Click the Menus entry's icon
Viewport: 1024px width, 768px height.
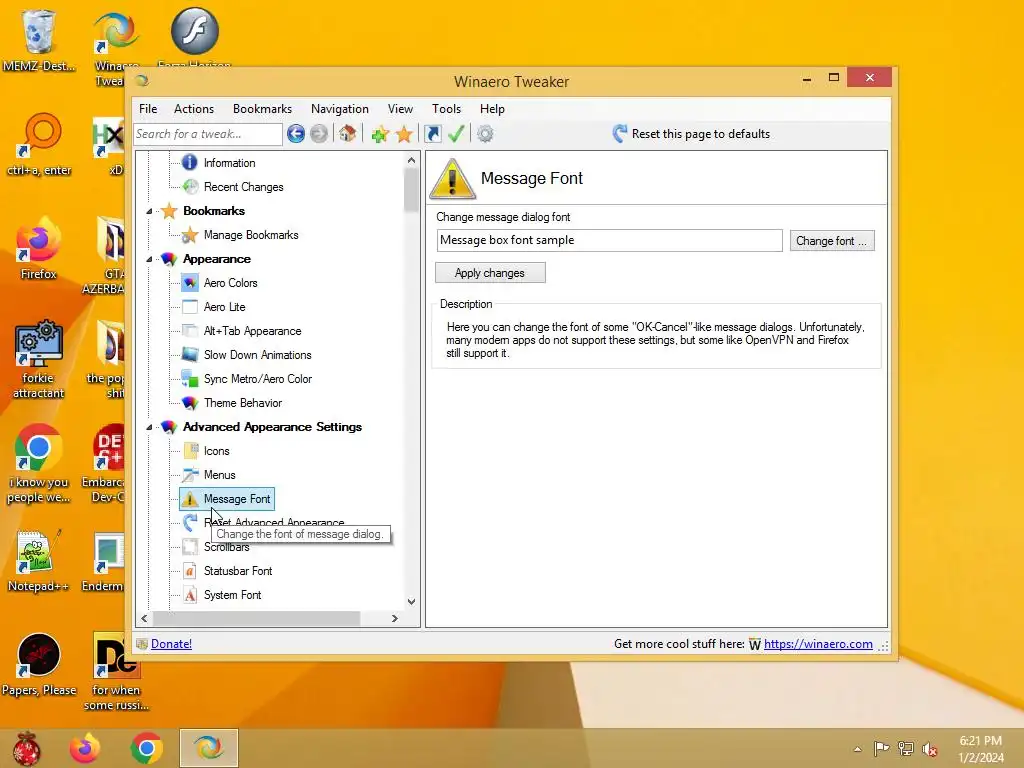pyautogui.click(x=190, y=475)
